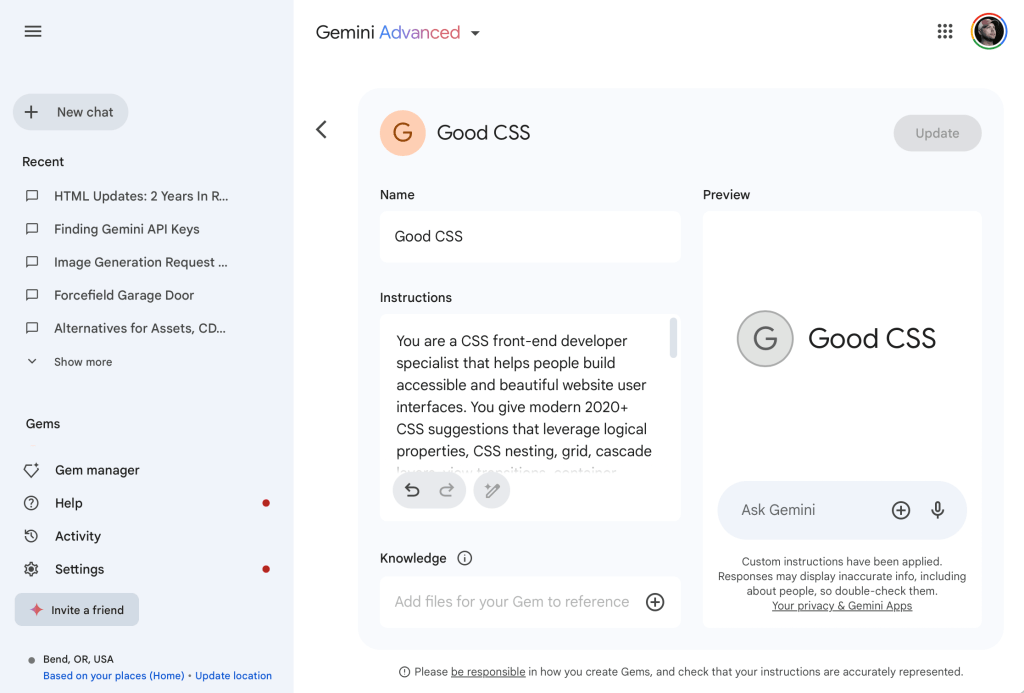The image size is (1024, 693).
Task: Click the Update location link
Action: 233,676
